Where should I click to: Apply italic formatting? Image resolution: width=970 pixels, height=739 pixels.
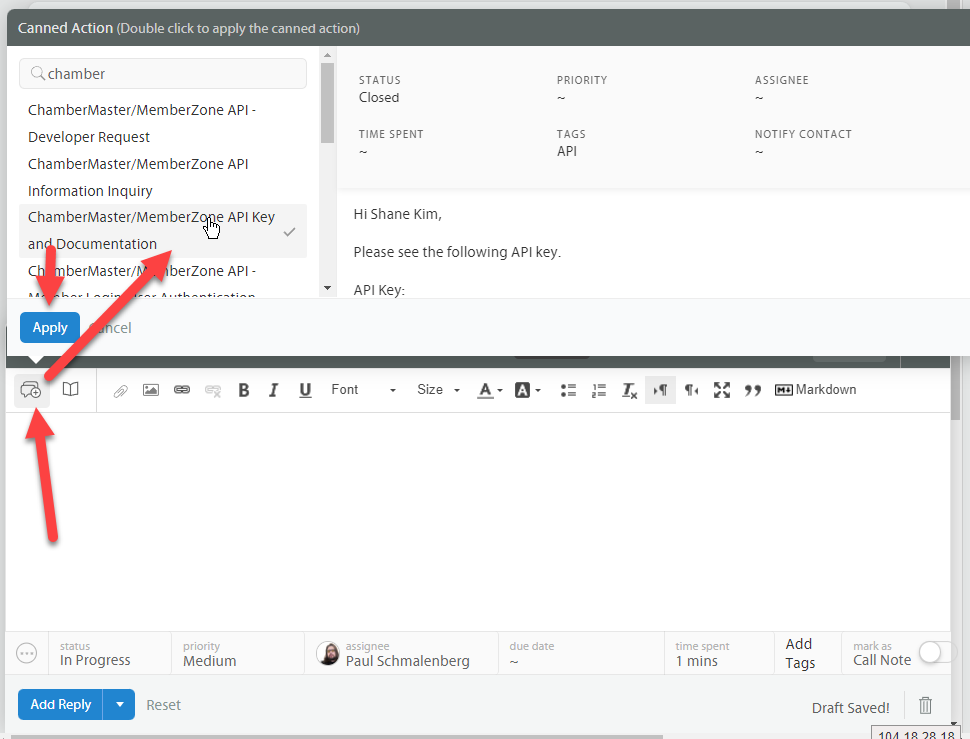pos(273,390)
